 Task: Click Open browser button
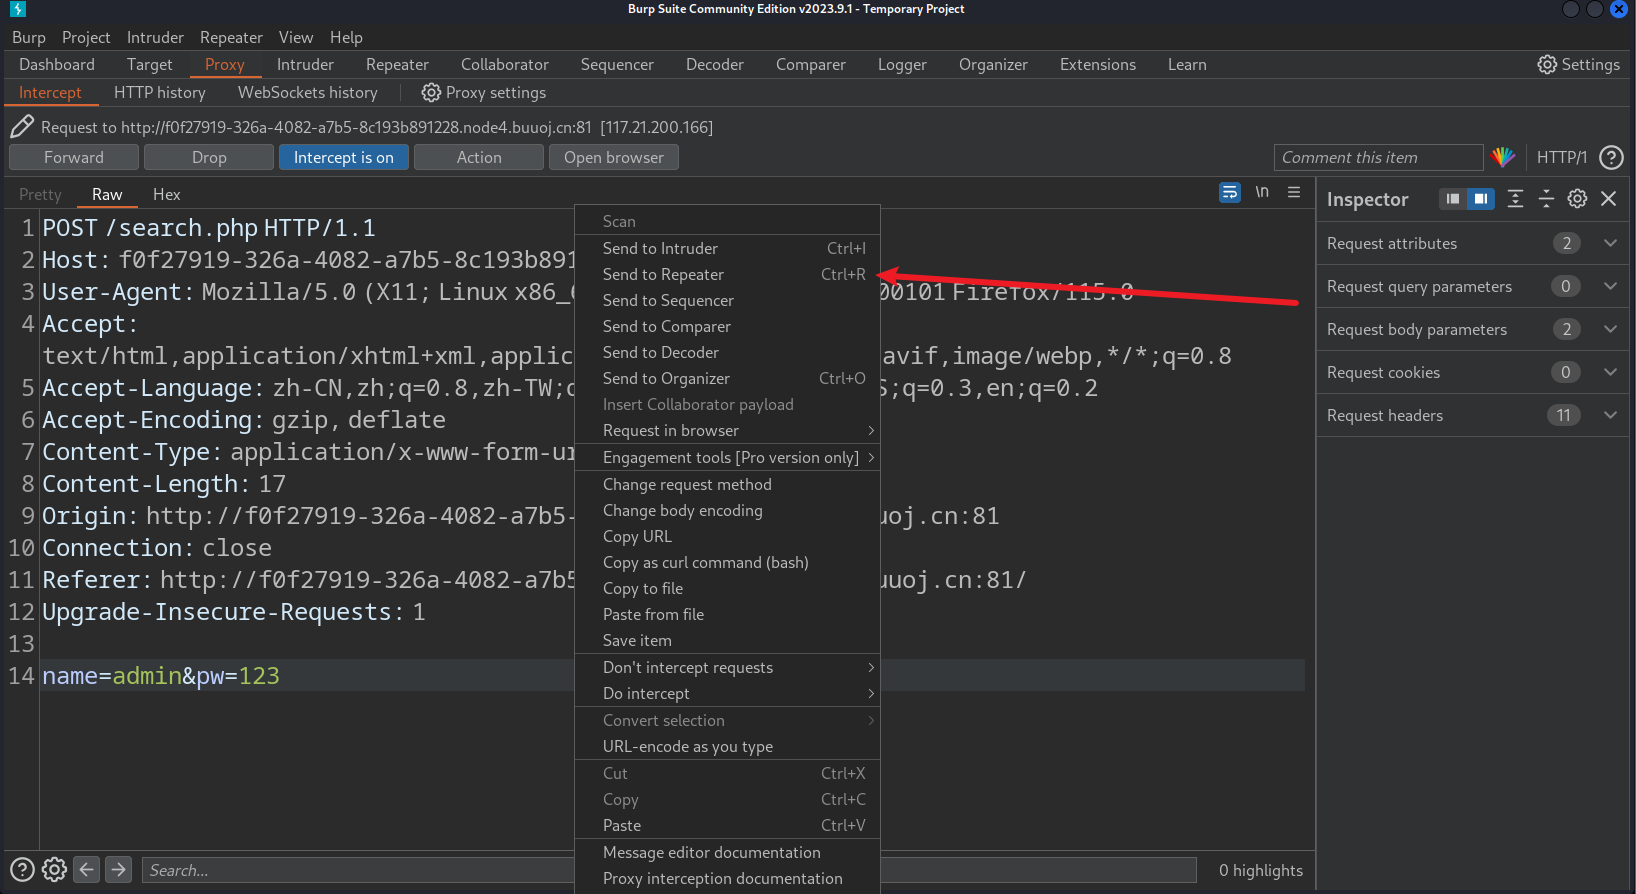pos(614,157)
